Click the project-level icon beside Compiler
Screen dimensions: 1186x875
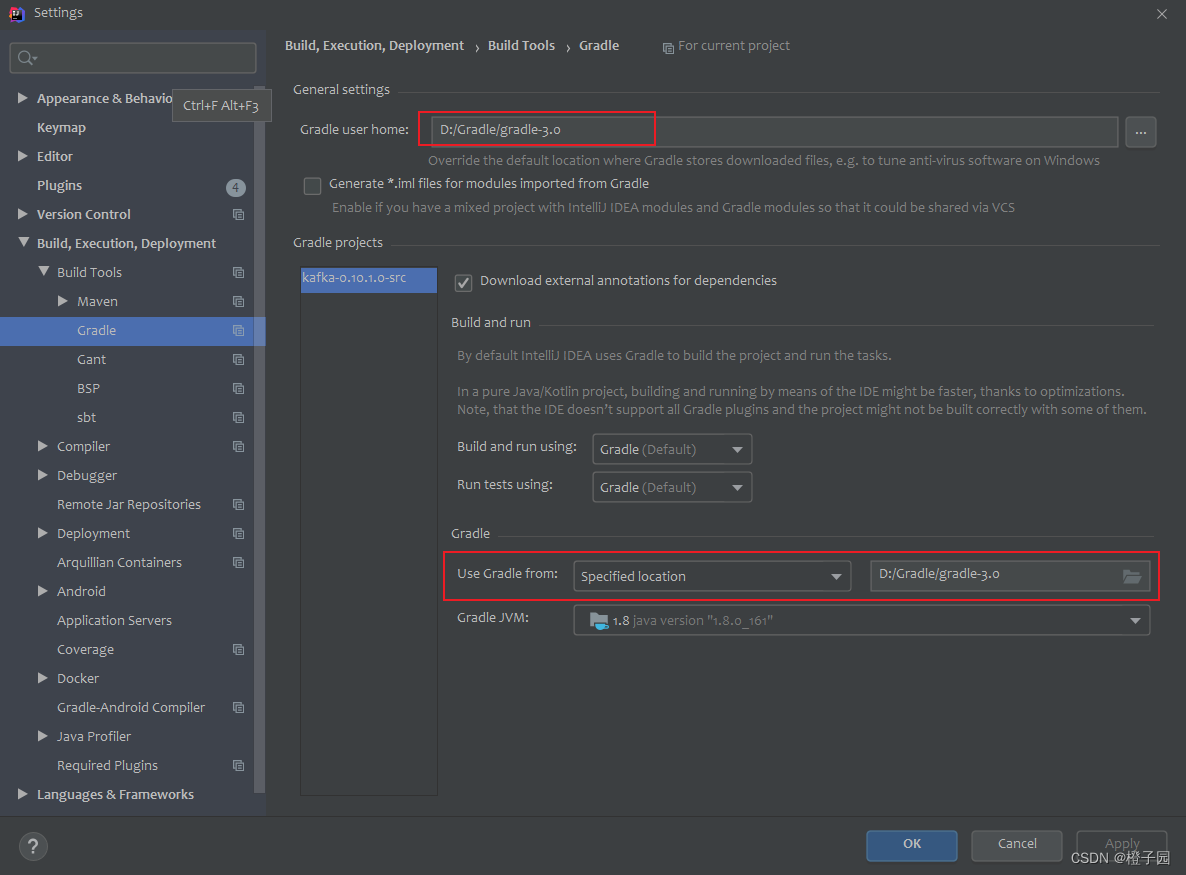point(238,447)
